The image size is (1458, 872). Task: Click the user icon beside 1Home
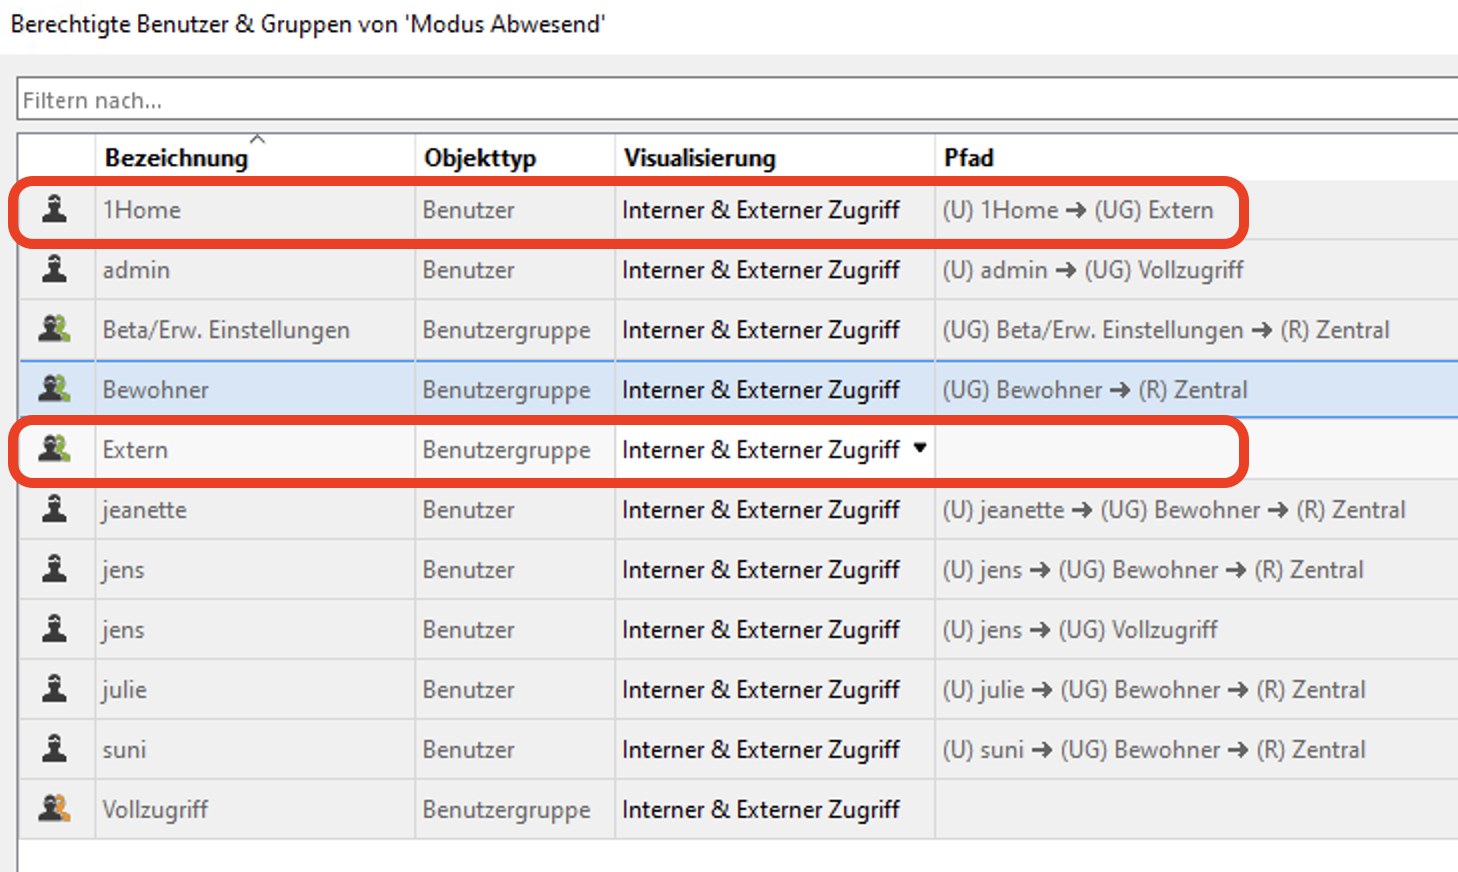pyautogui.click(x=55, y=209)
